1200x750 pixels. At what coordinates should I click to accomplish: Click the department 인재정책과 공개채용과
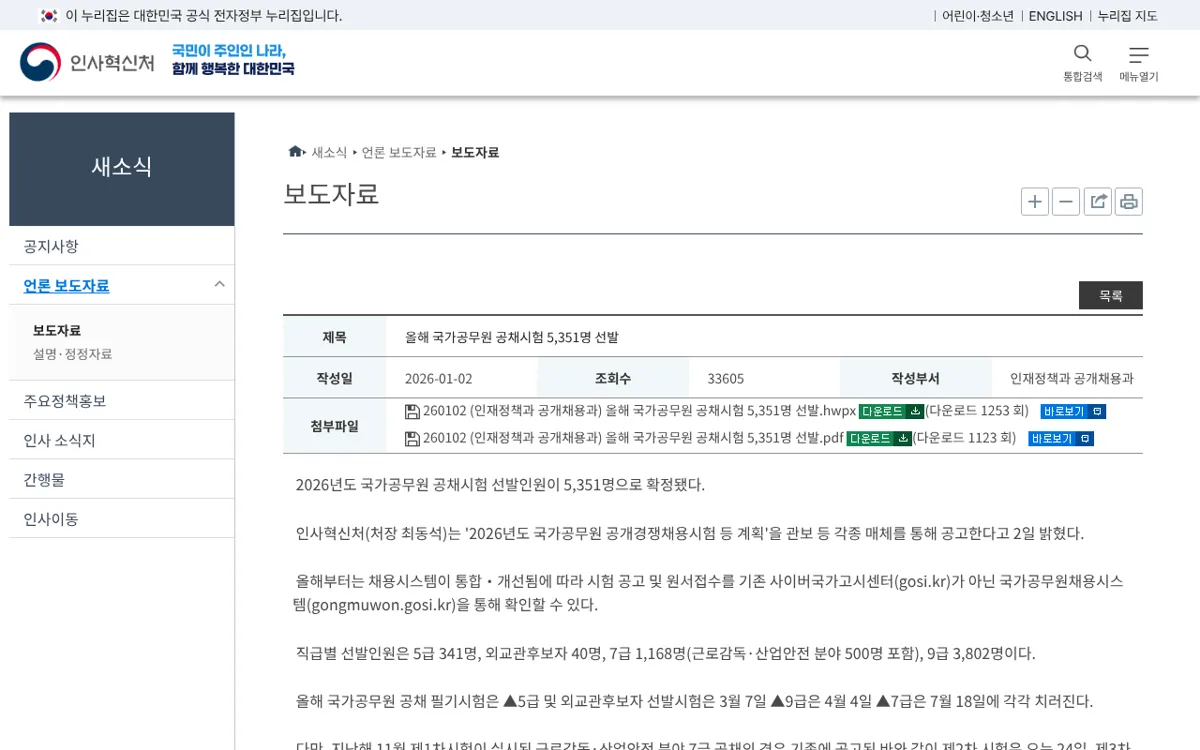(x=1072, y=378)
